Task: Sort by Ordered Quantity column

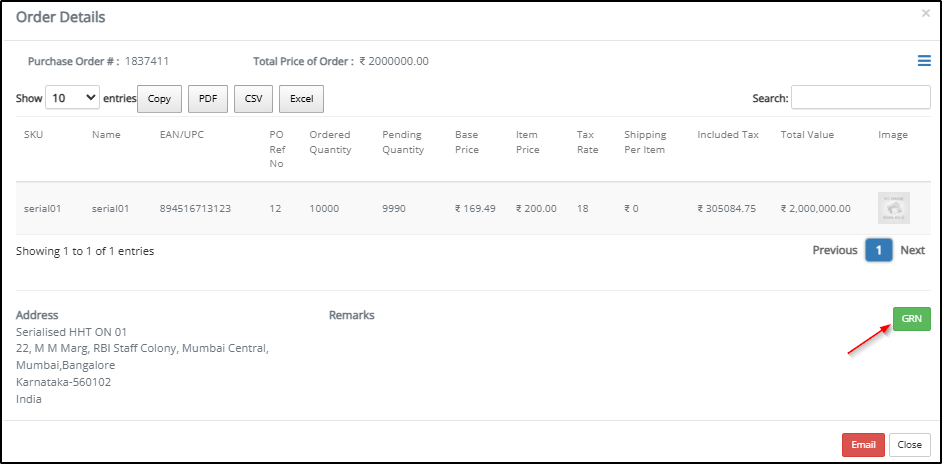Action: [329, 142]
